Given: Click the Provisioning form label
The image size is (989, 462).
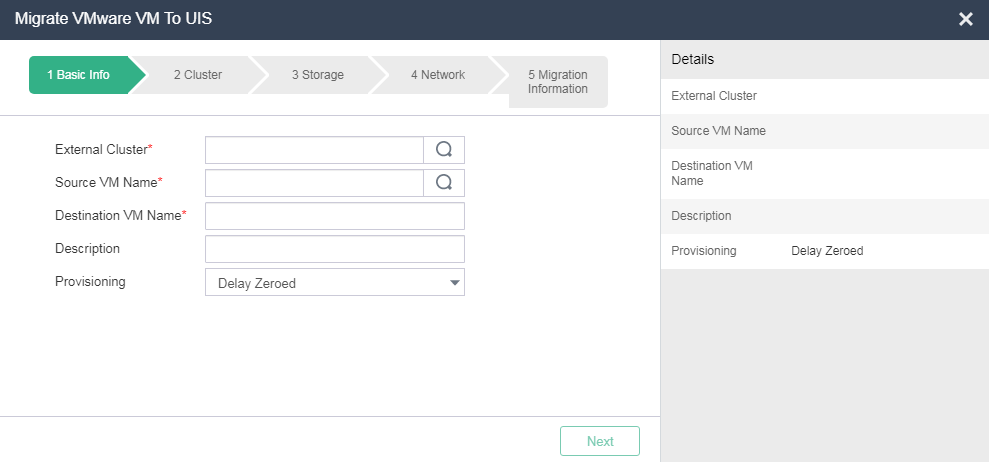Looking at the screenshot, I should [x=90, y=281].
